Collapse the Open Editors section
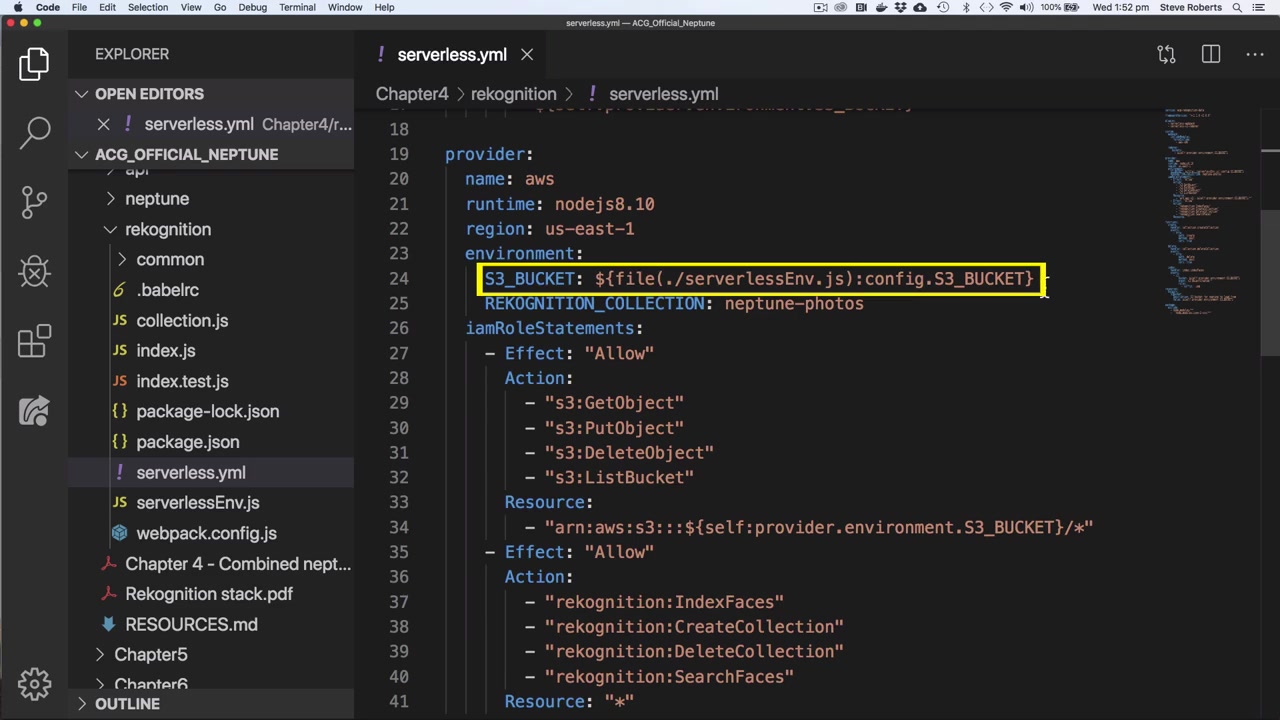 tap(82, 94)
